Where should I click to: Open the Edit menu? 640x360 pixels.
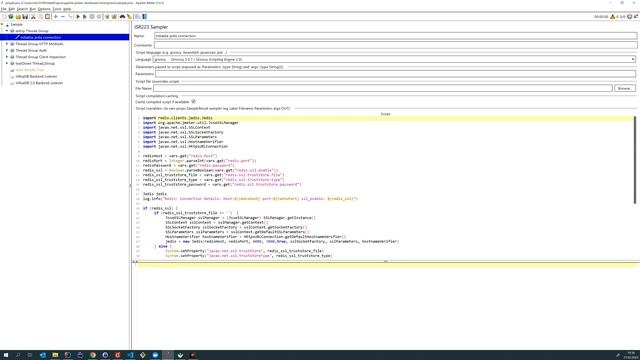(x=12, y=9)
